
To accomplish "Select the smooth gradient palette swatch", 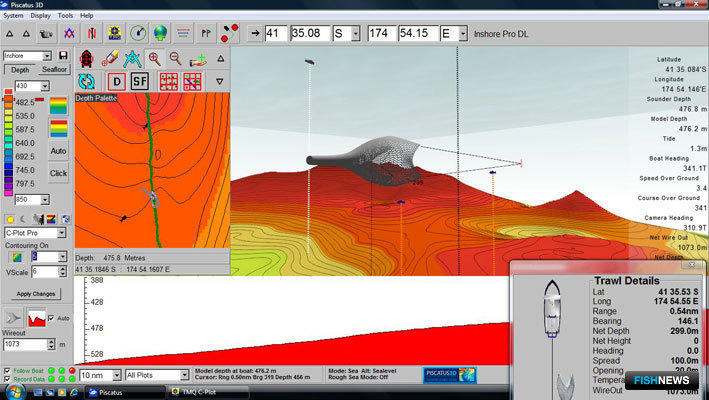I will coord(58,106).
